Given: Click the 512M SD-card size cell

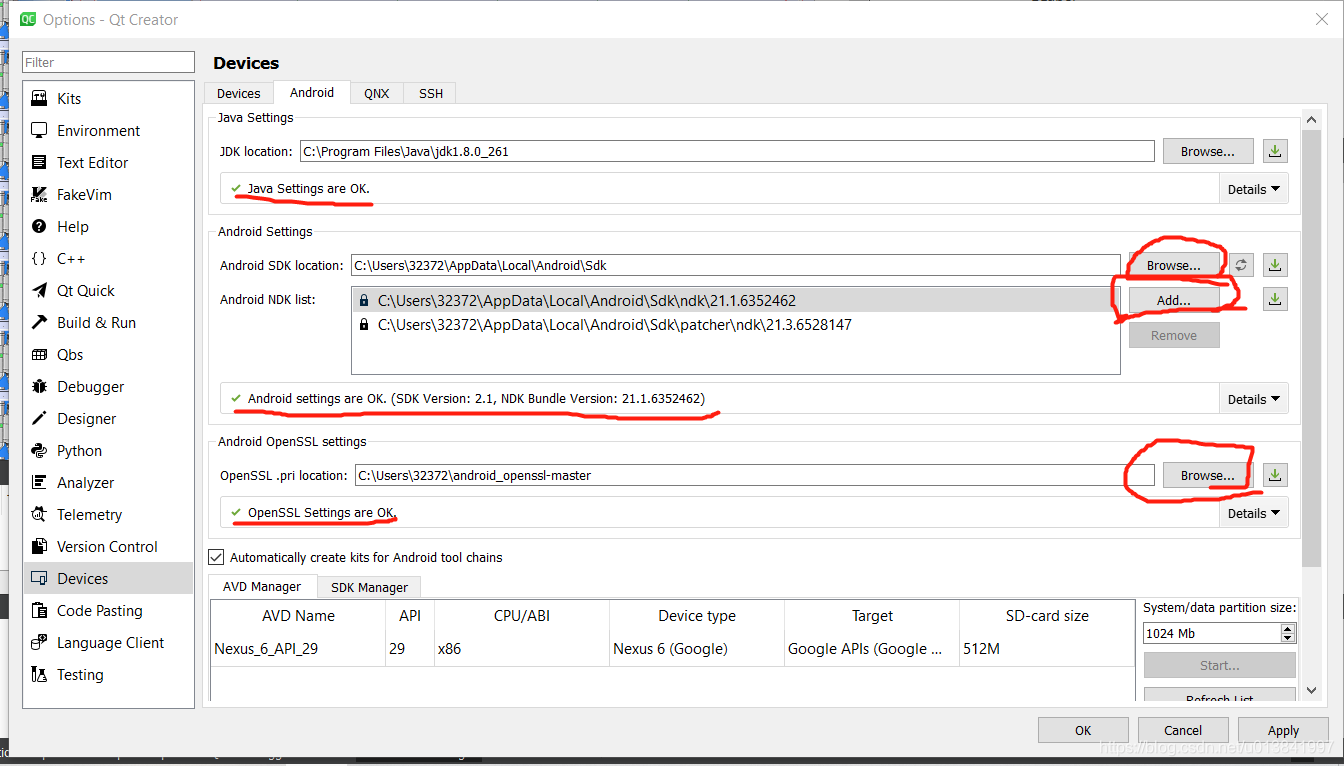Looking at the screenshot, I should [x=1047, y=649].
